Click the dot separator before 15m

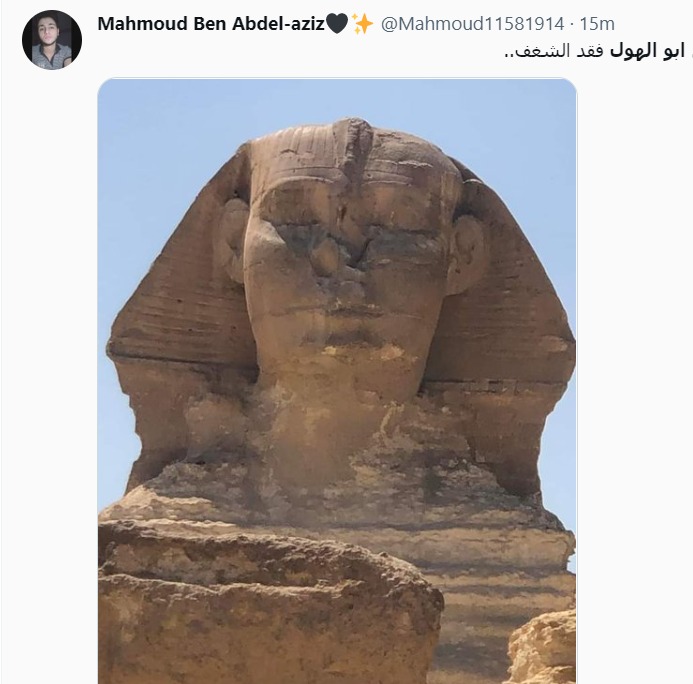(x=572, y=24)
